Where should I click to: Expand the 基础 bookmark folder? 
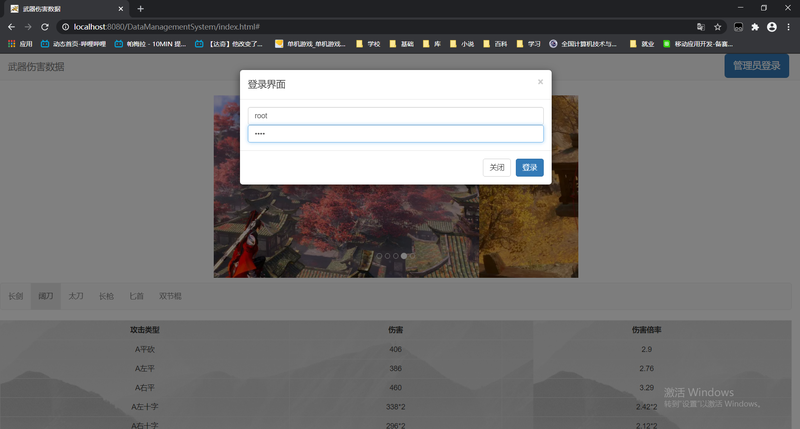point(402,44)
